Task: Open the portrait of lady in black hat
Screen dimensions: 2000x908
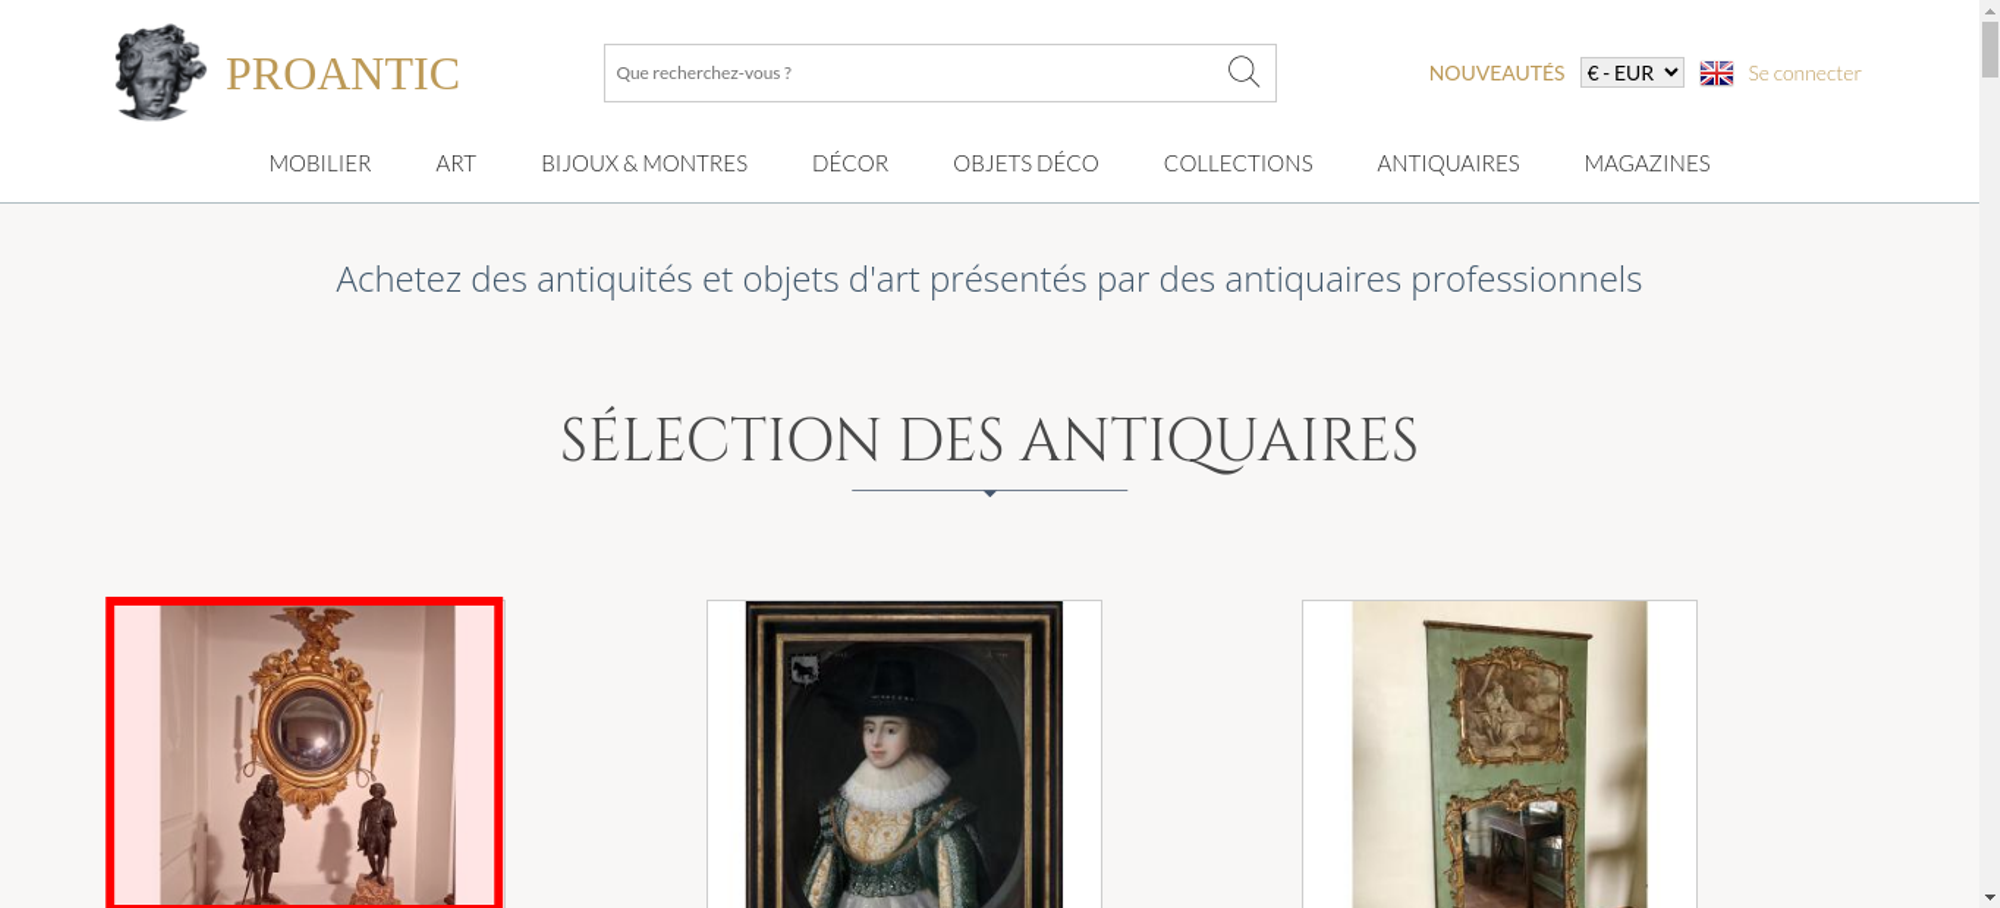Action: [904, 754]
